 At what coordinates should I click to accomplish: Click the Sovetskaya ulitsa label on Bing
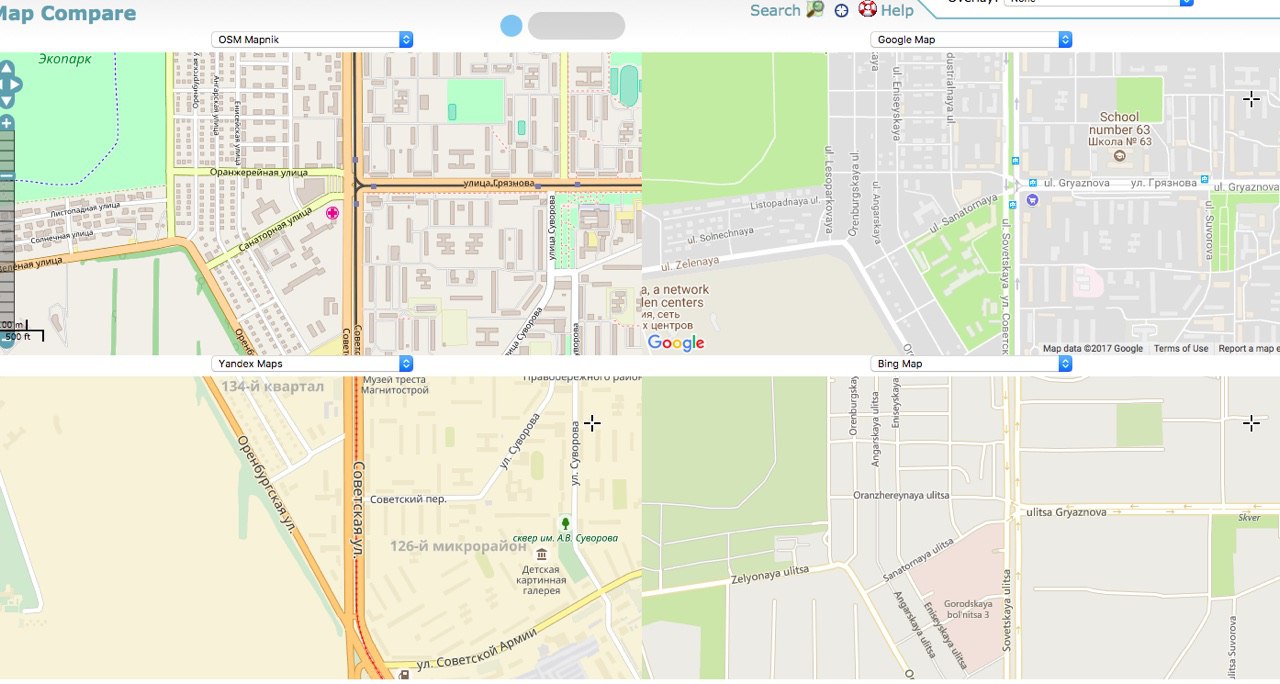(1008, 610)
